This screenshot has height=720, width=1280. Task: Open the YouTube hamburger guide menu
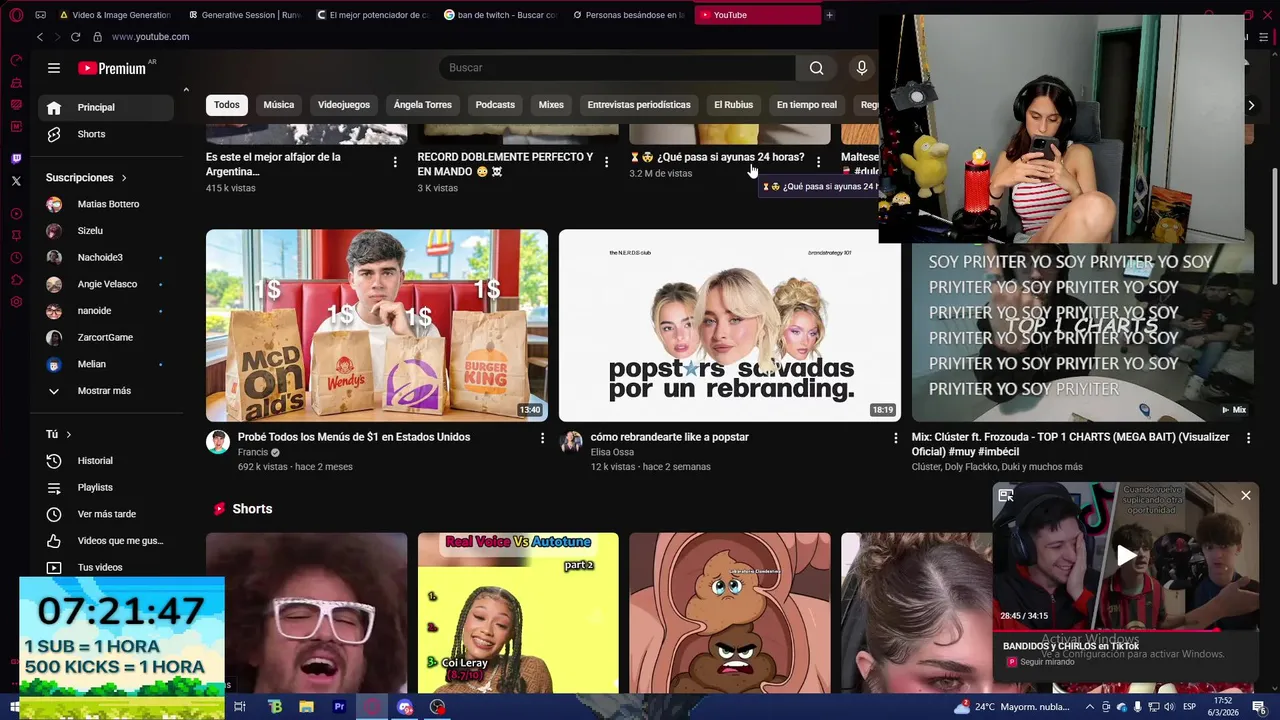pos(54,68)
